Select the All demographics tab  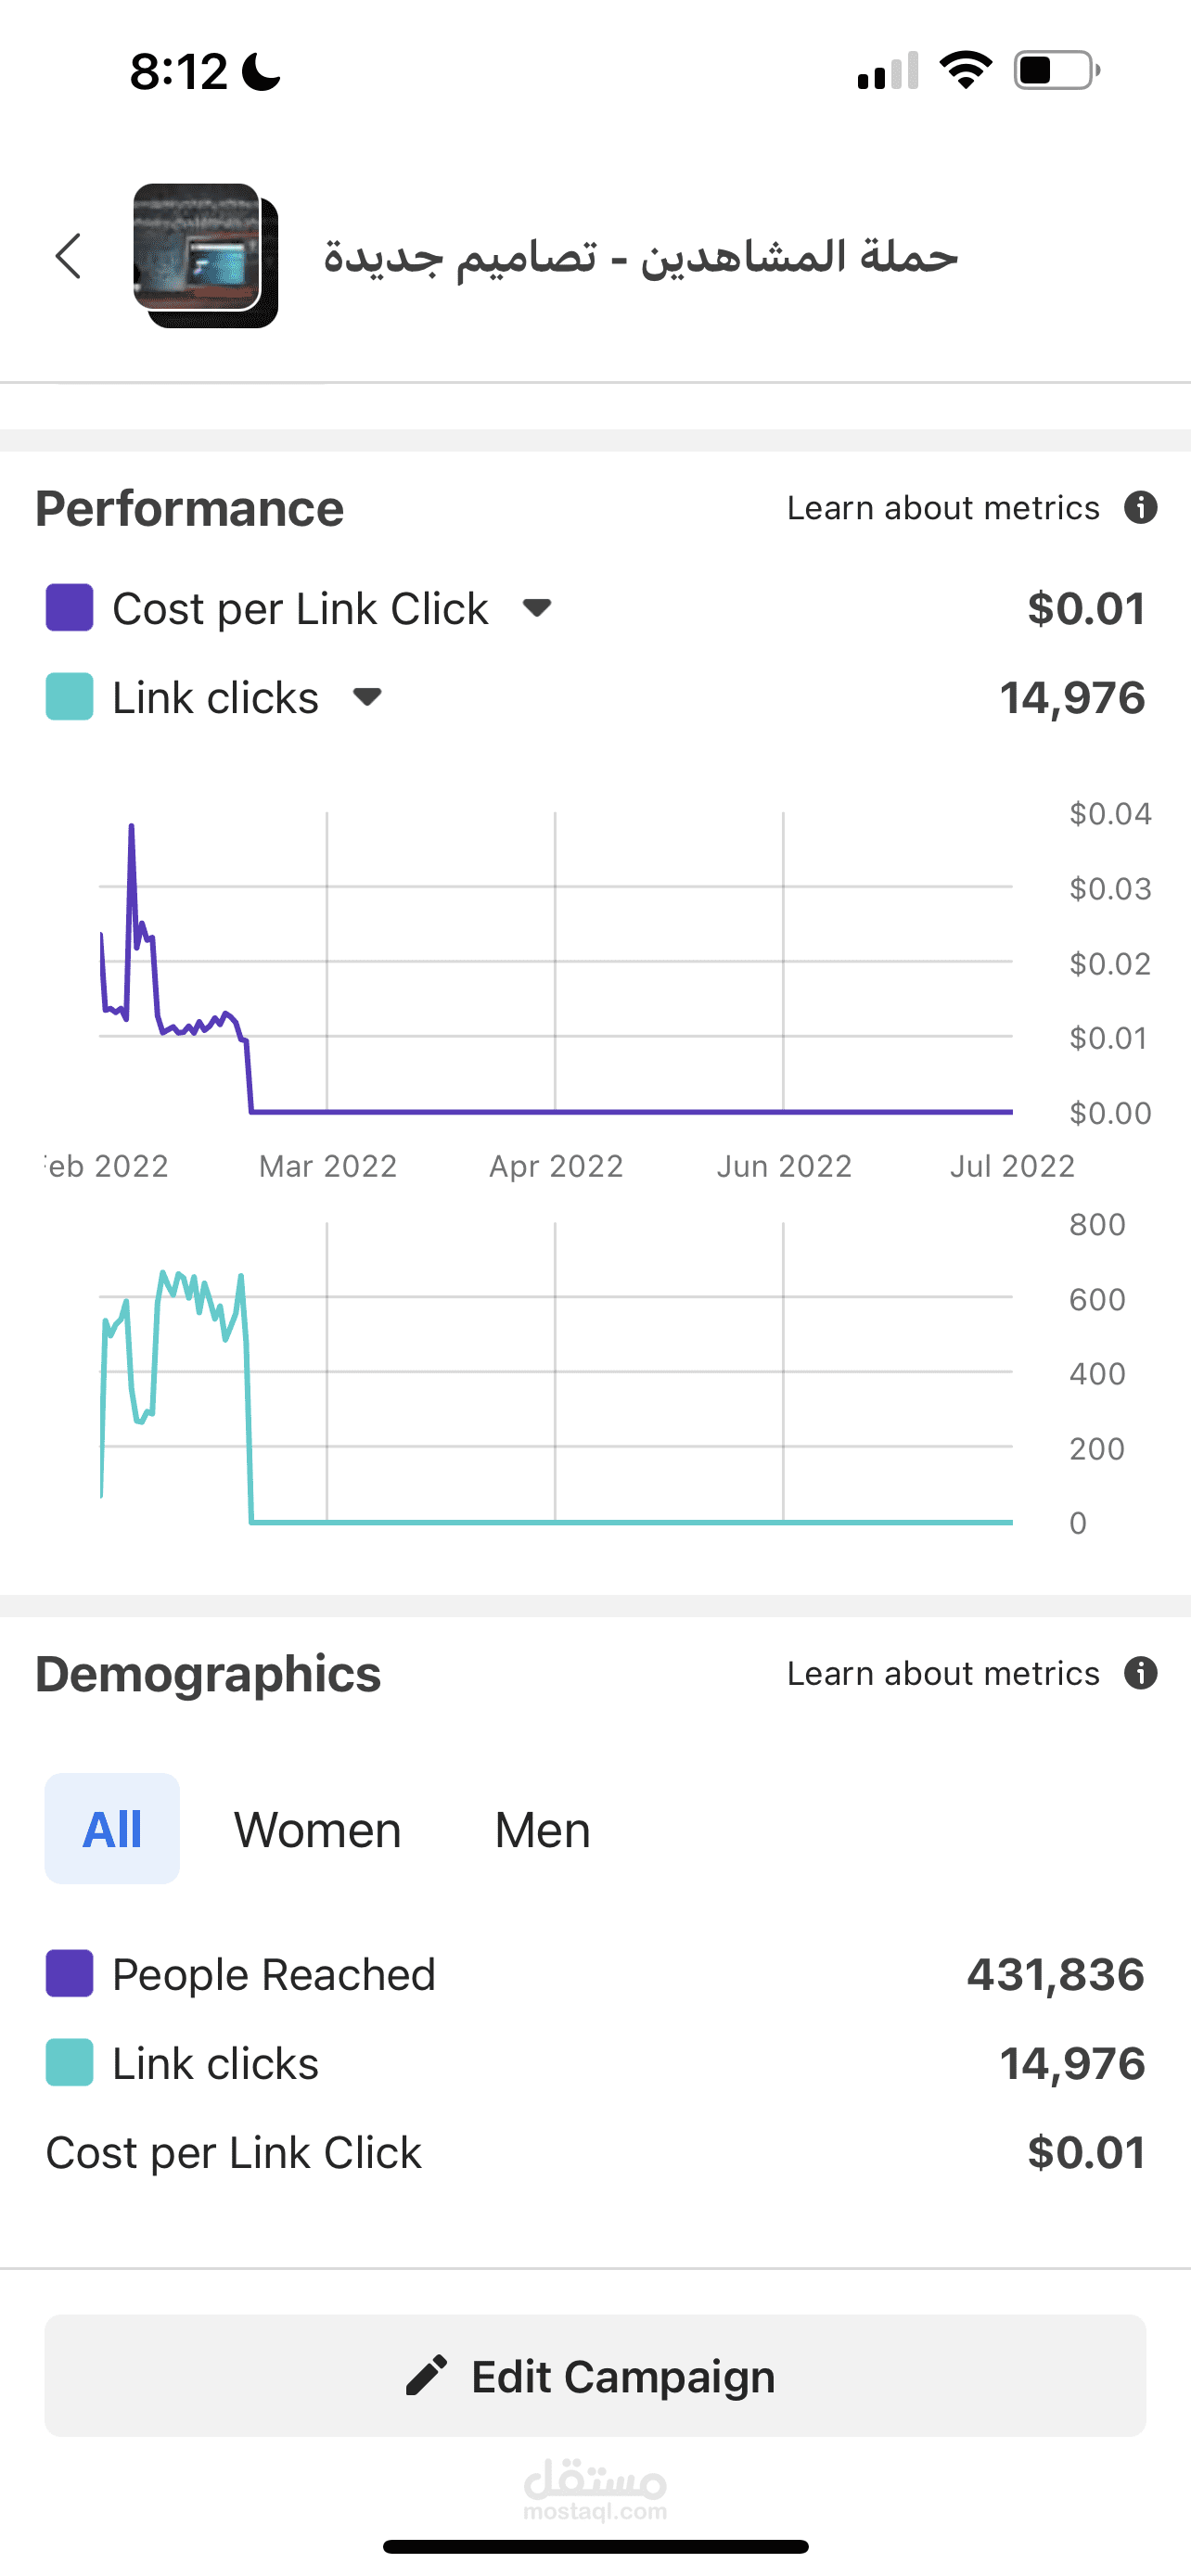point(112,1829)
